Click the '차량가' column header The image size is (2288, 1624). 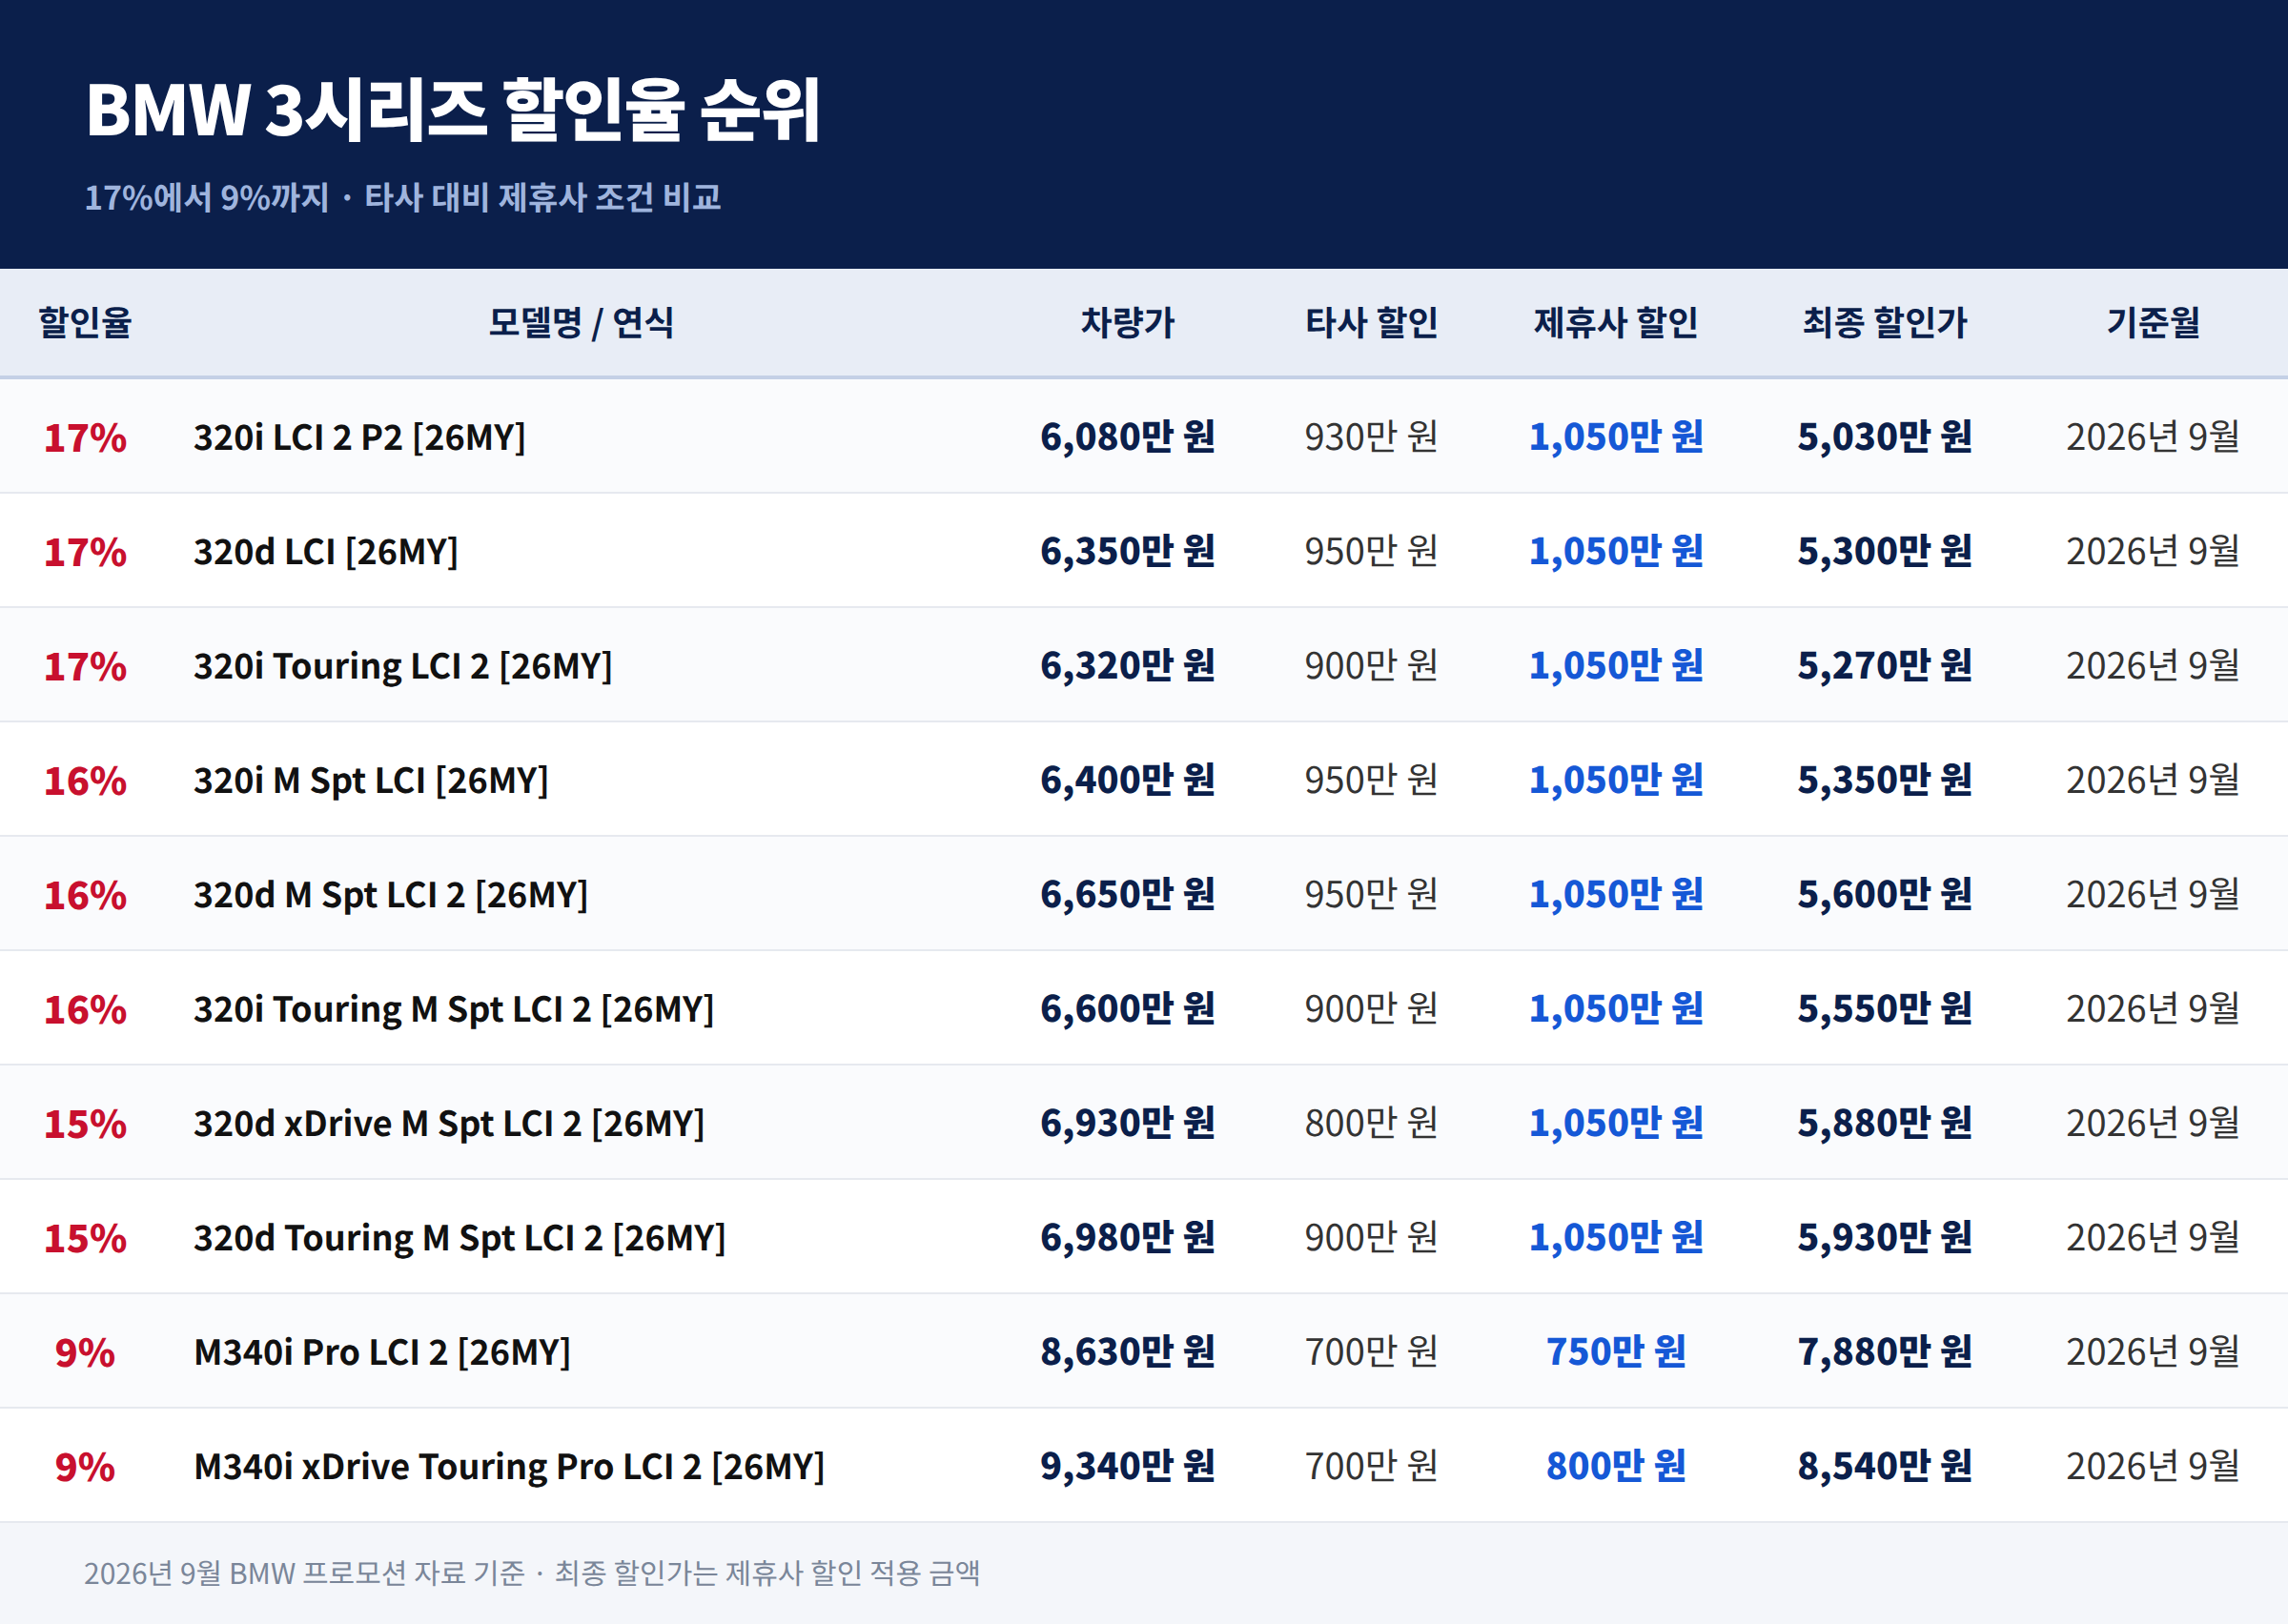tap(1127, 322)
